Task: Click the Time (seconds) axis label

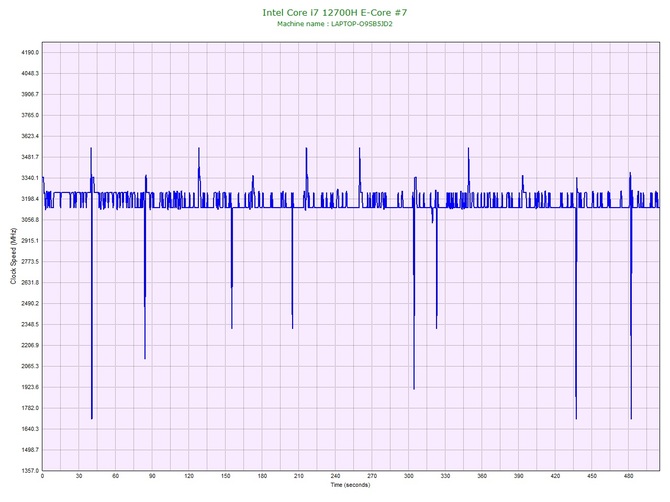Action: [x=350, y=485]
